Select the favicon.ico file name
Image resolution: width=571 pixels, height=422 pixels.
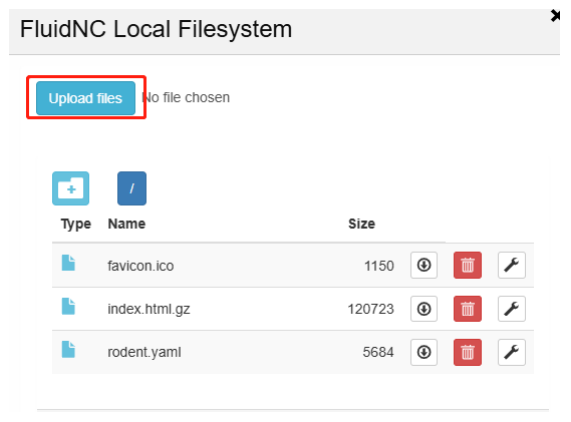[x=141, y=266]
